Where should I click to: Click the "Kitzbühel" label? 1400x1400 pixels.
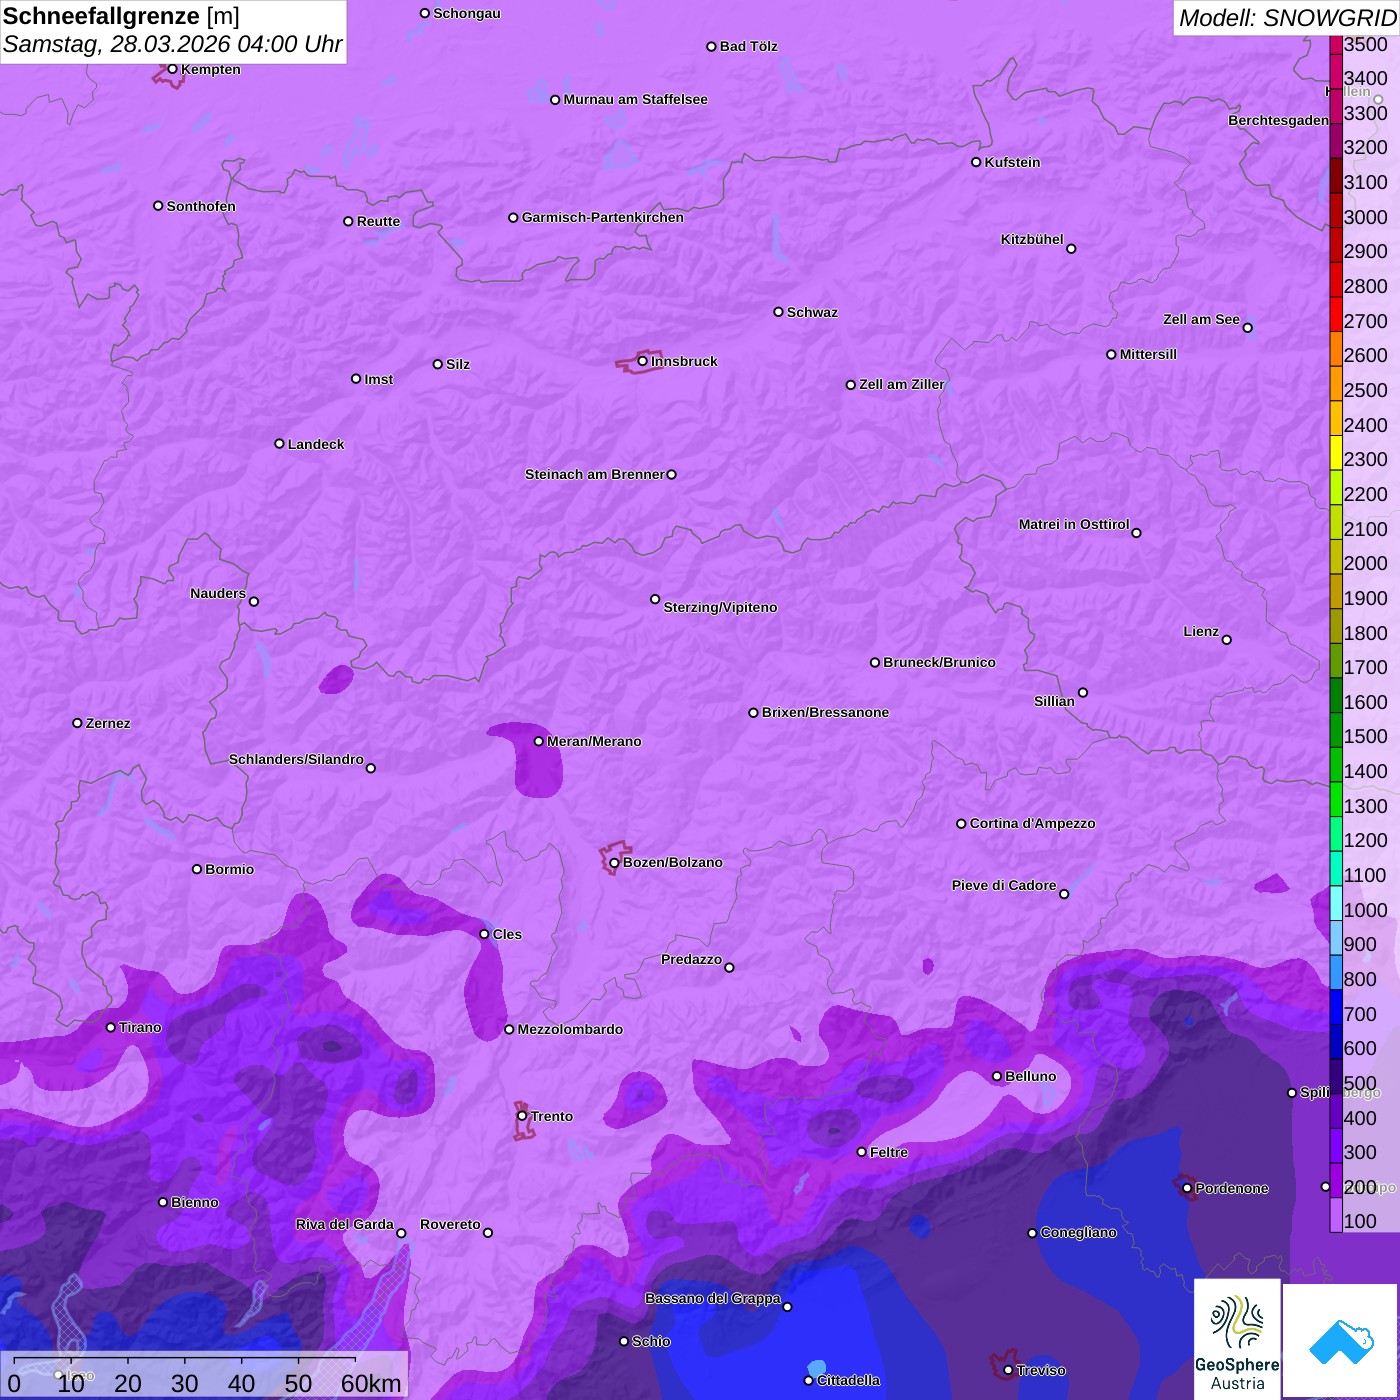coord(1032,239)
